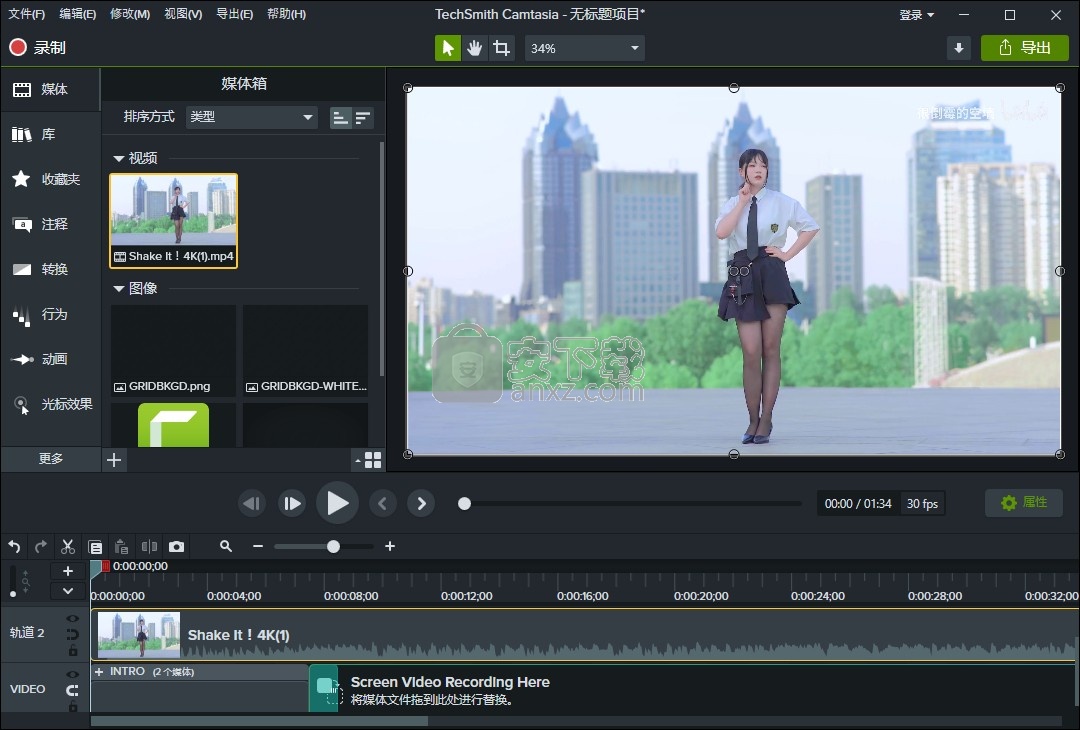Click the green 导出 export button
Image resolution: width=1080 pixels, height=730 pixels.
click(1025, 48)
